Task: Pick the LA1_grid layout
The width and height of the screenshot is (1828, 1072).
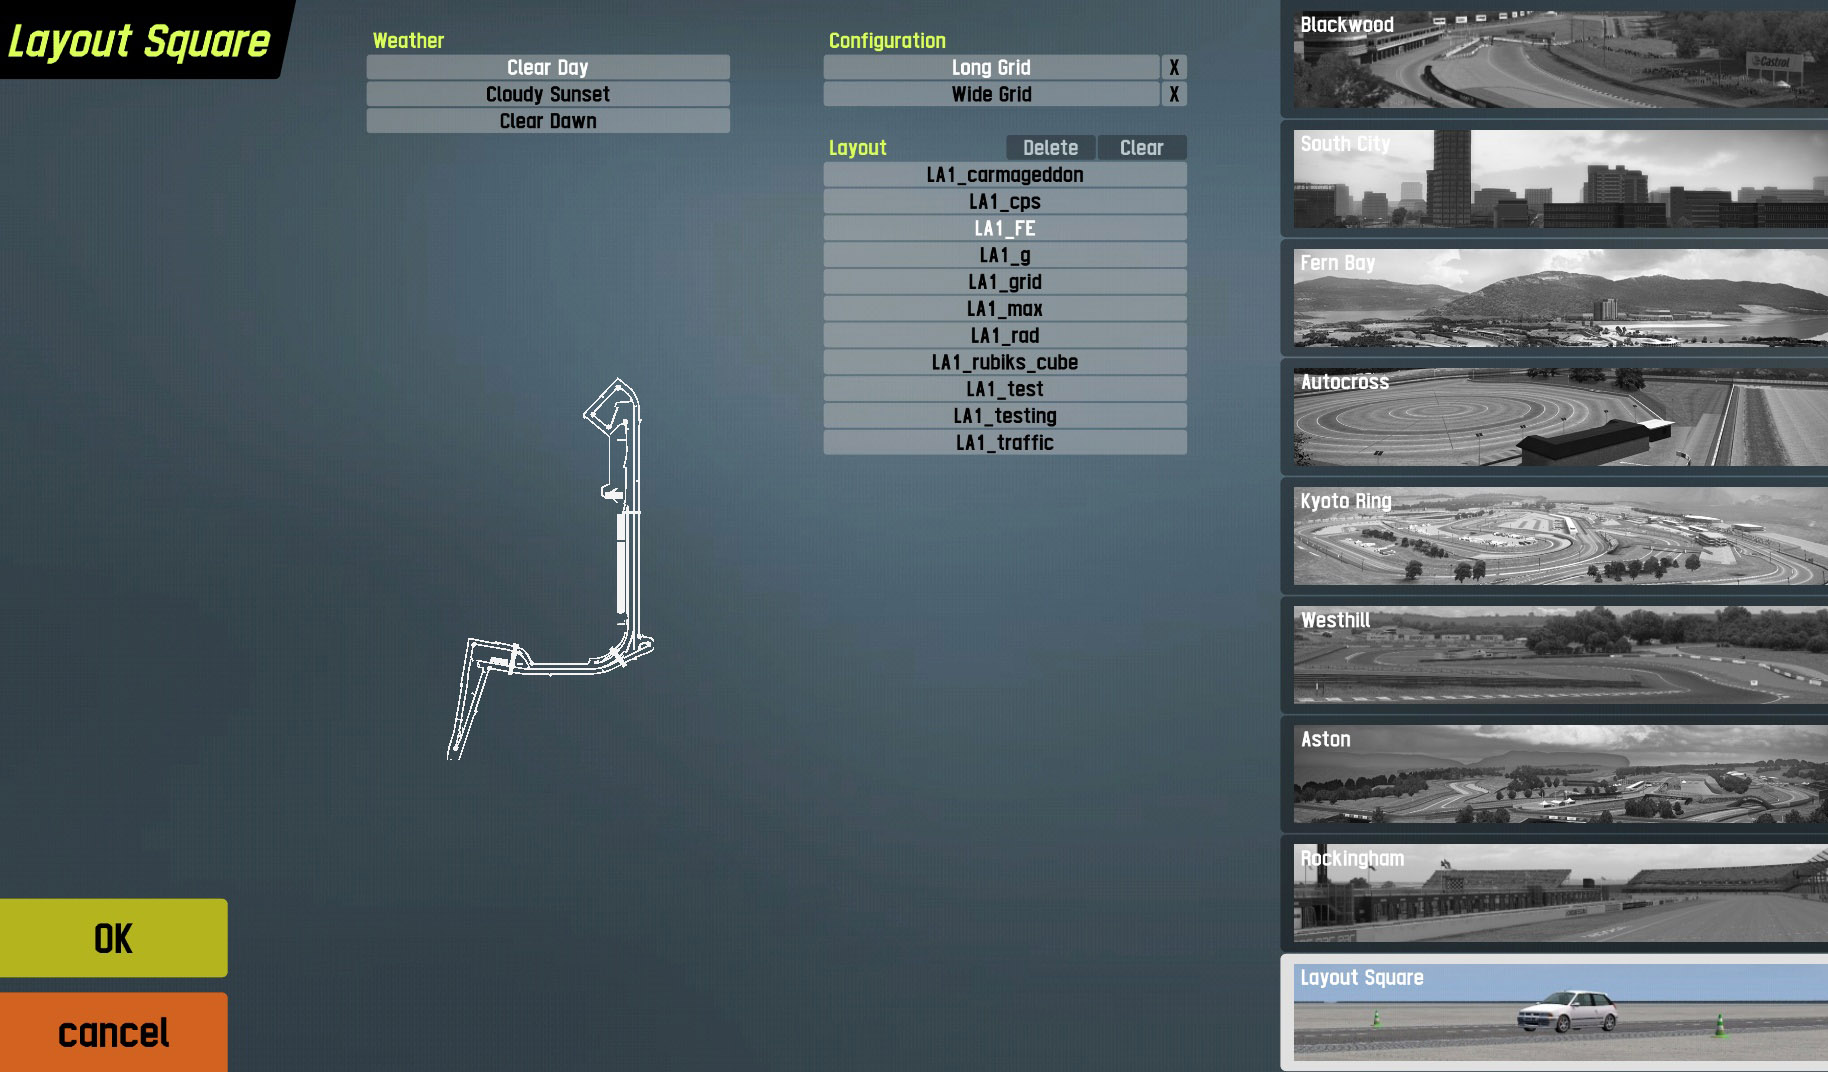Action: pyautogui.click(x=1005, y=282)
